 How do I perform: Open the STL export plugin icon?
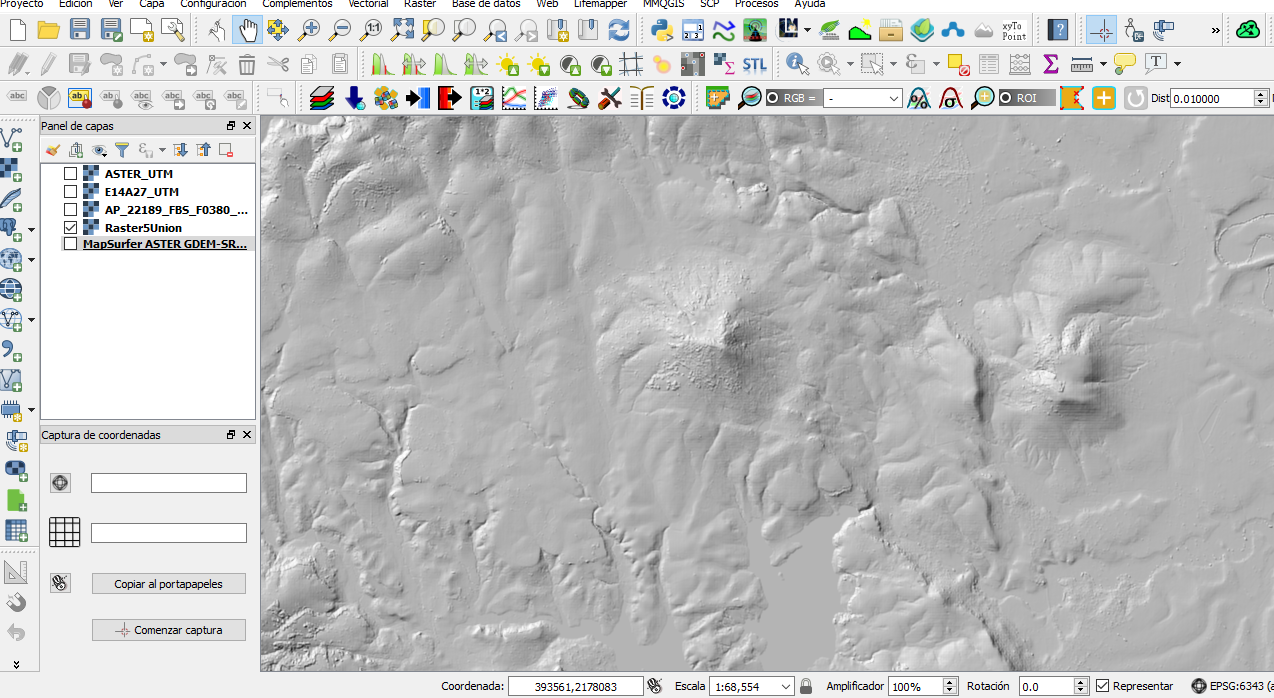coord(755,65)
